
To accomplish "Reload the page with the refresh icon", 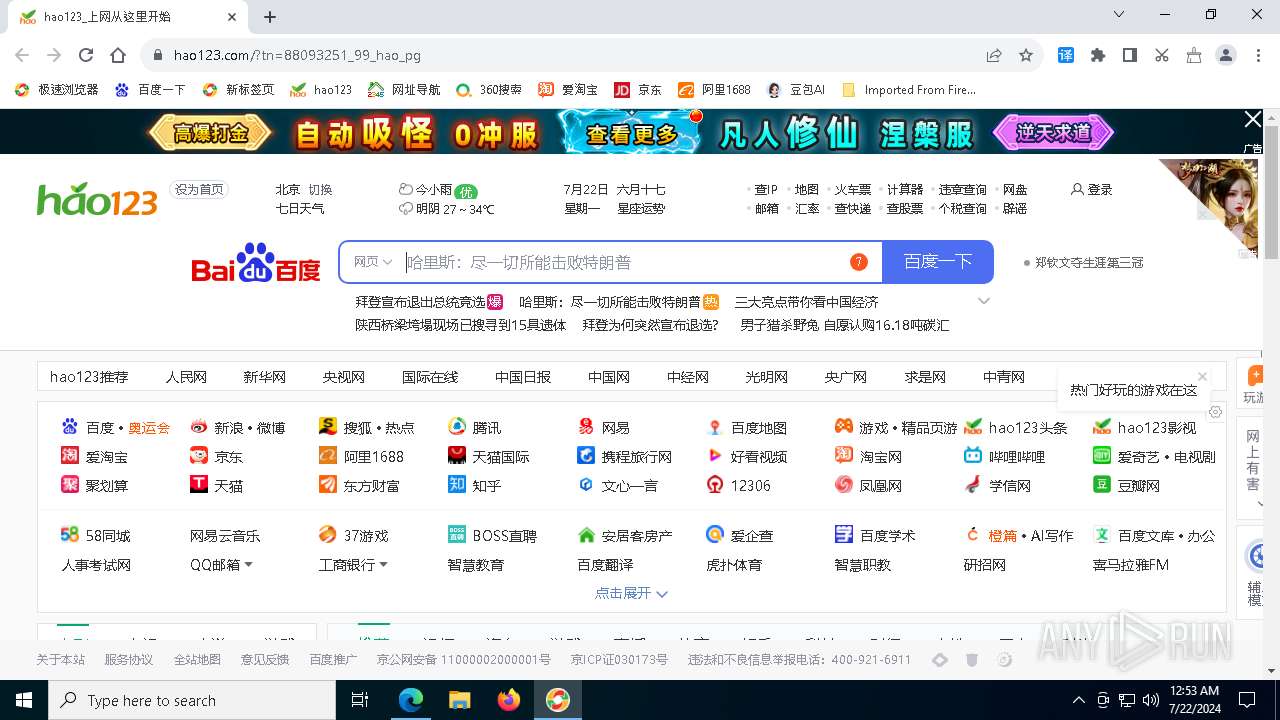I will point(86,55).
